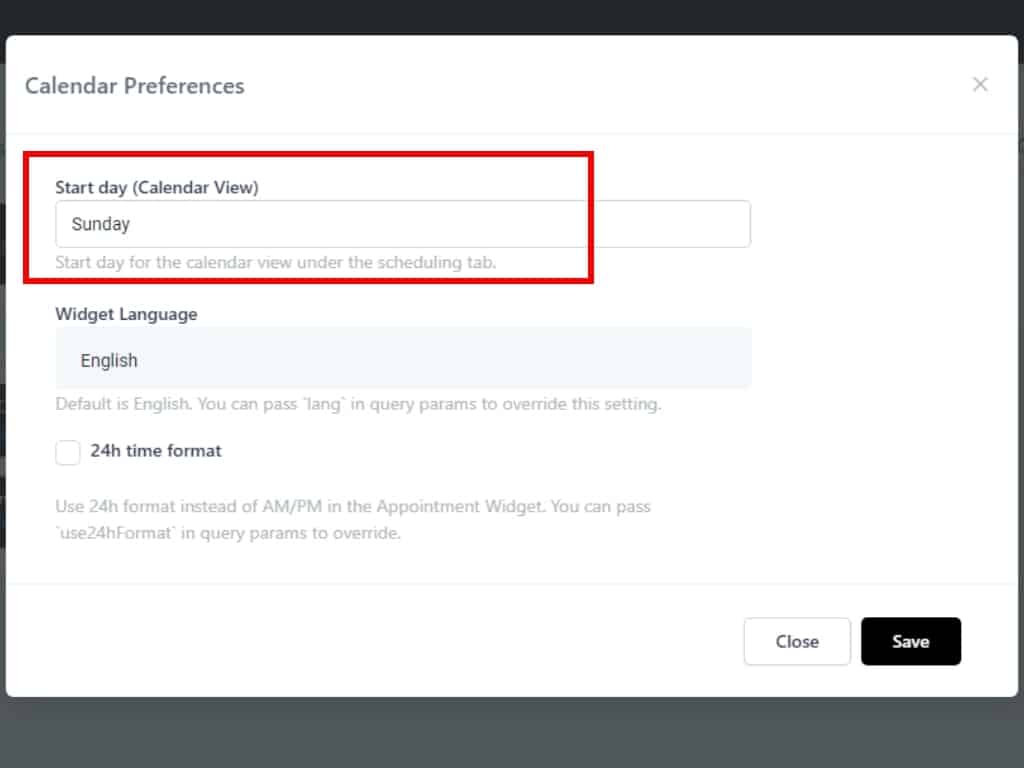Click the dimmed backdrop above the dialog

point(512,16)
